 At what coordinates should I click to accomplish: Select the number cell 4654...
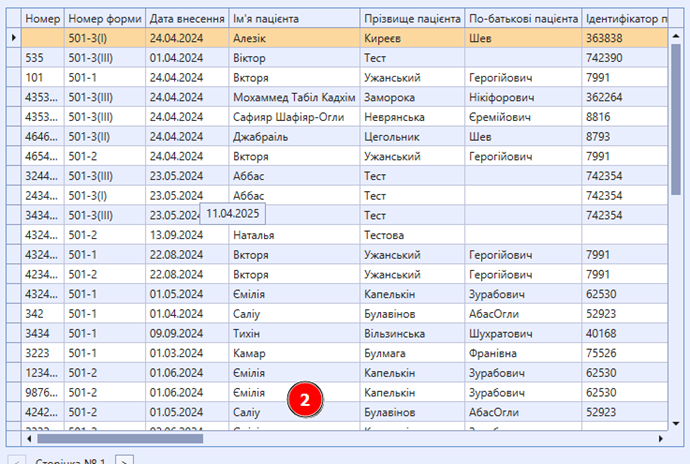coord(43,156)
